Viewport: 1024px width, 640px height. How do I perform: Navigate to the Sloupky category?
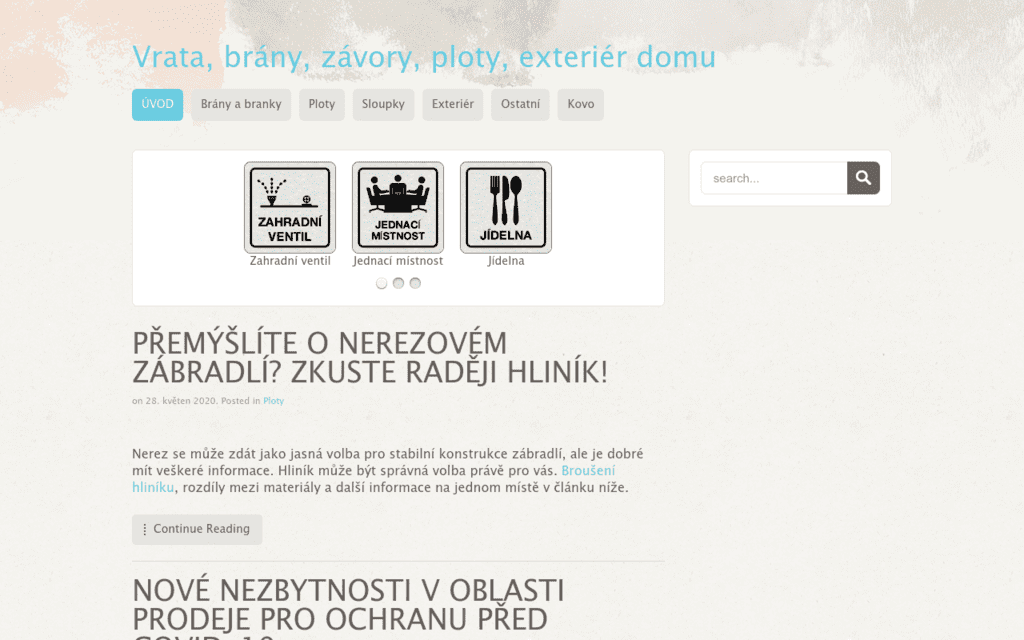point(384,105)
